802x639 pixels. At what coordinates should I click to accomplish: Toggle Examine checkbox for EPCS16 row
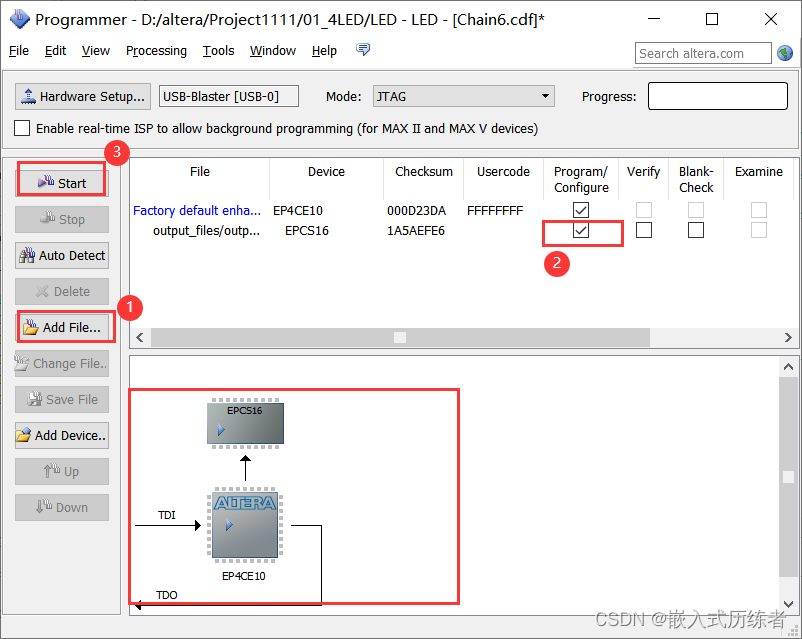[x=759, y=230]
